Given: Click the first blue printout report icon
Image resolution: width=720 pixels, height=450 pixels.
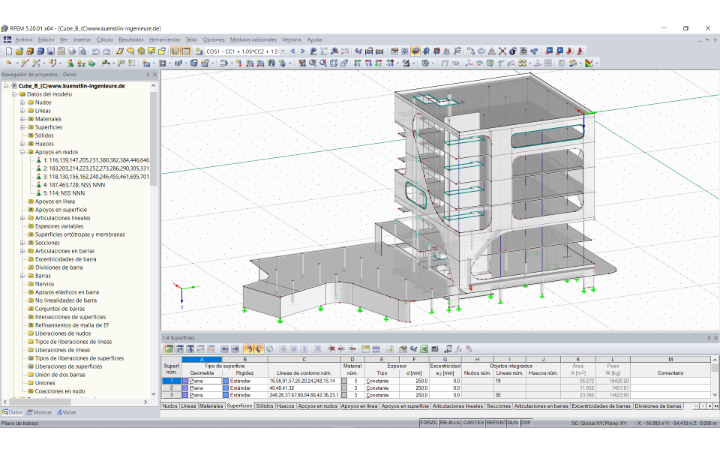Looking at the screenshot, I should point(549,51).
